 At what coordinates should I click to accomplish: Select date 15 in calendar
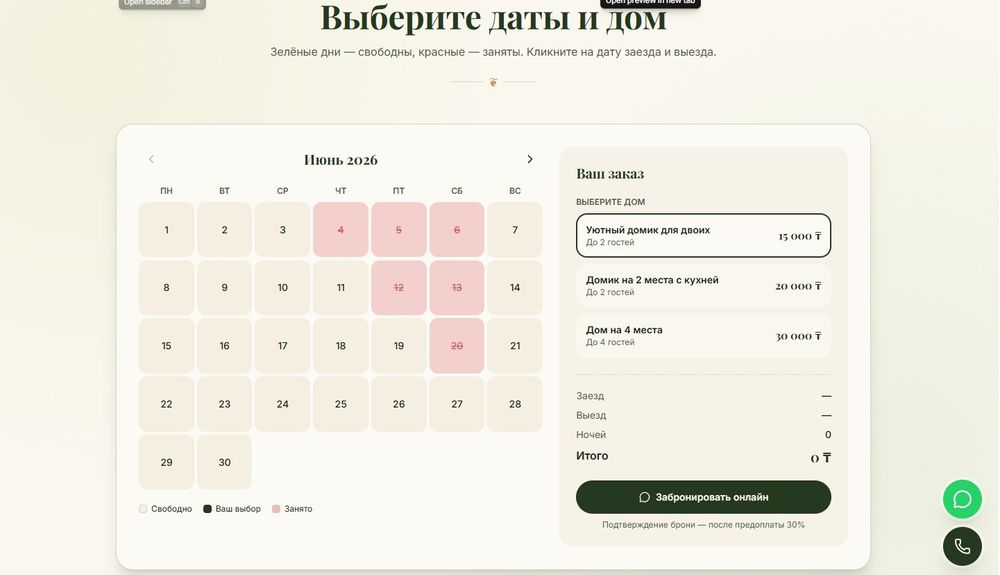(x=166, y=346)
